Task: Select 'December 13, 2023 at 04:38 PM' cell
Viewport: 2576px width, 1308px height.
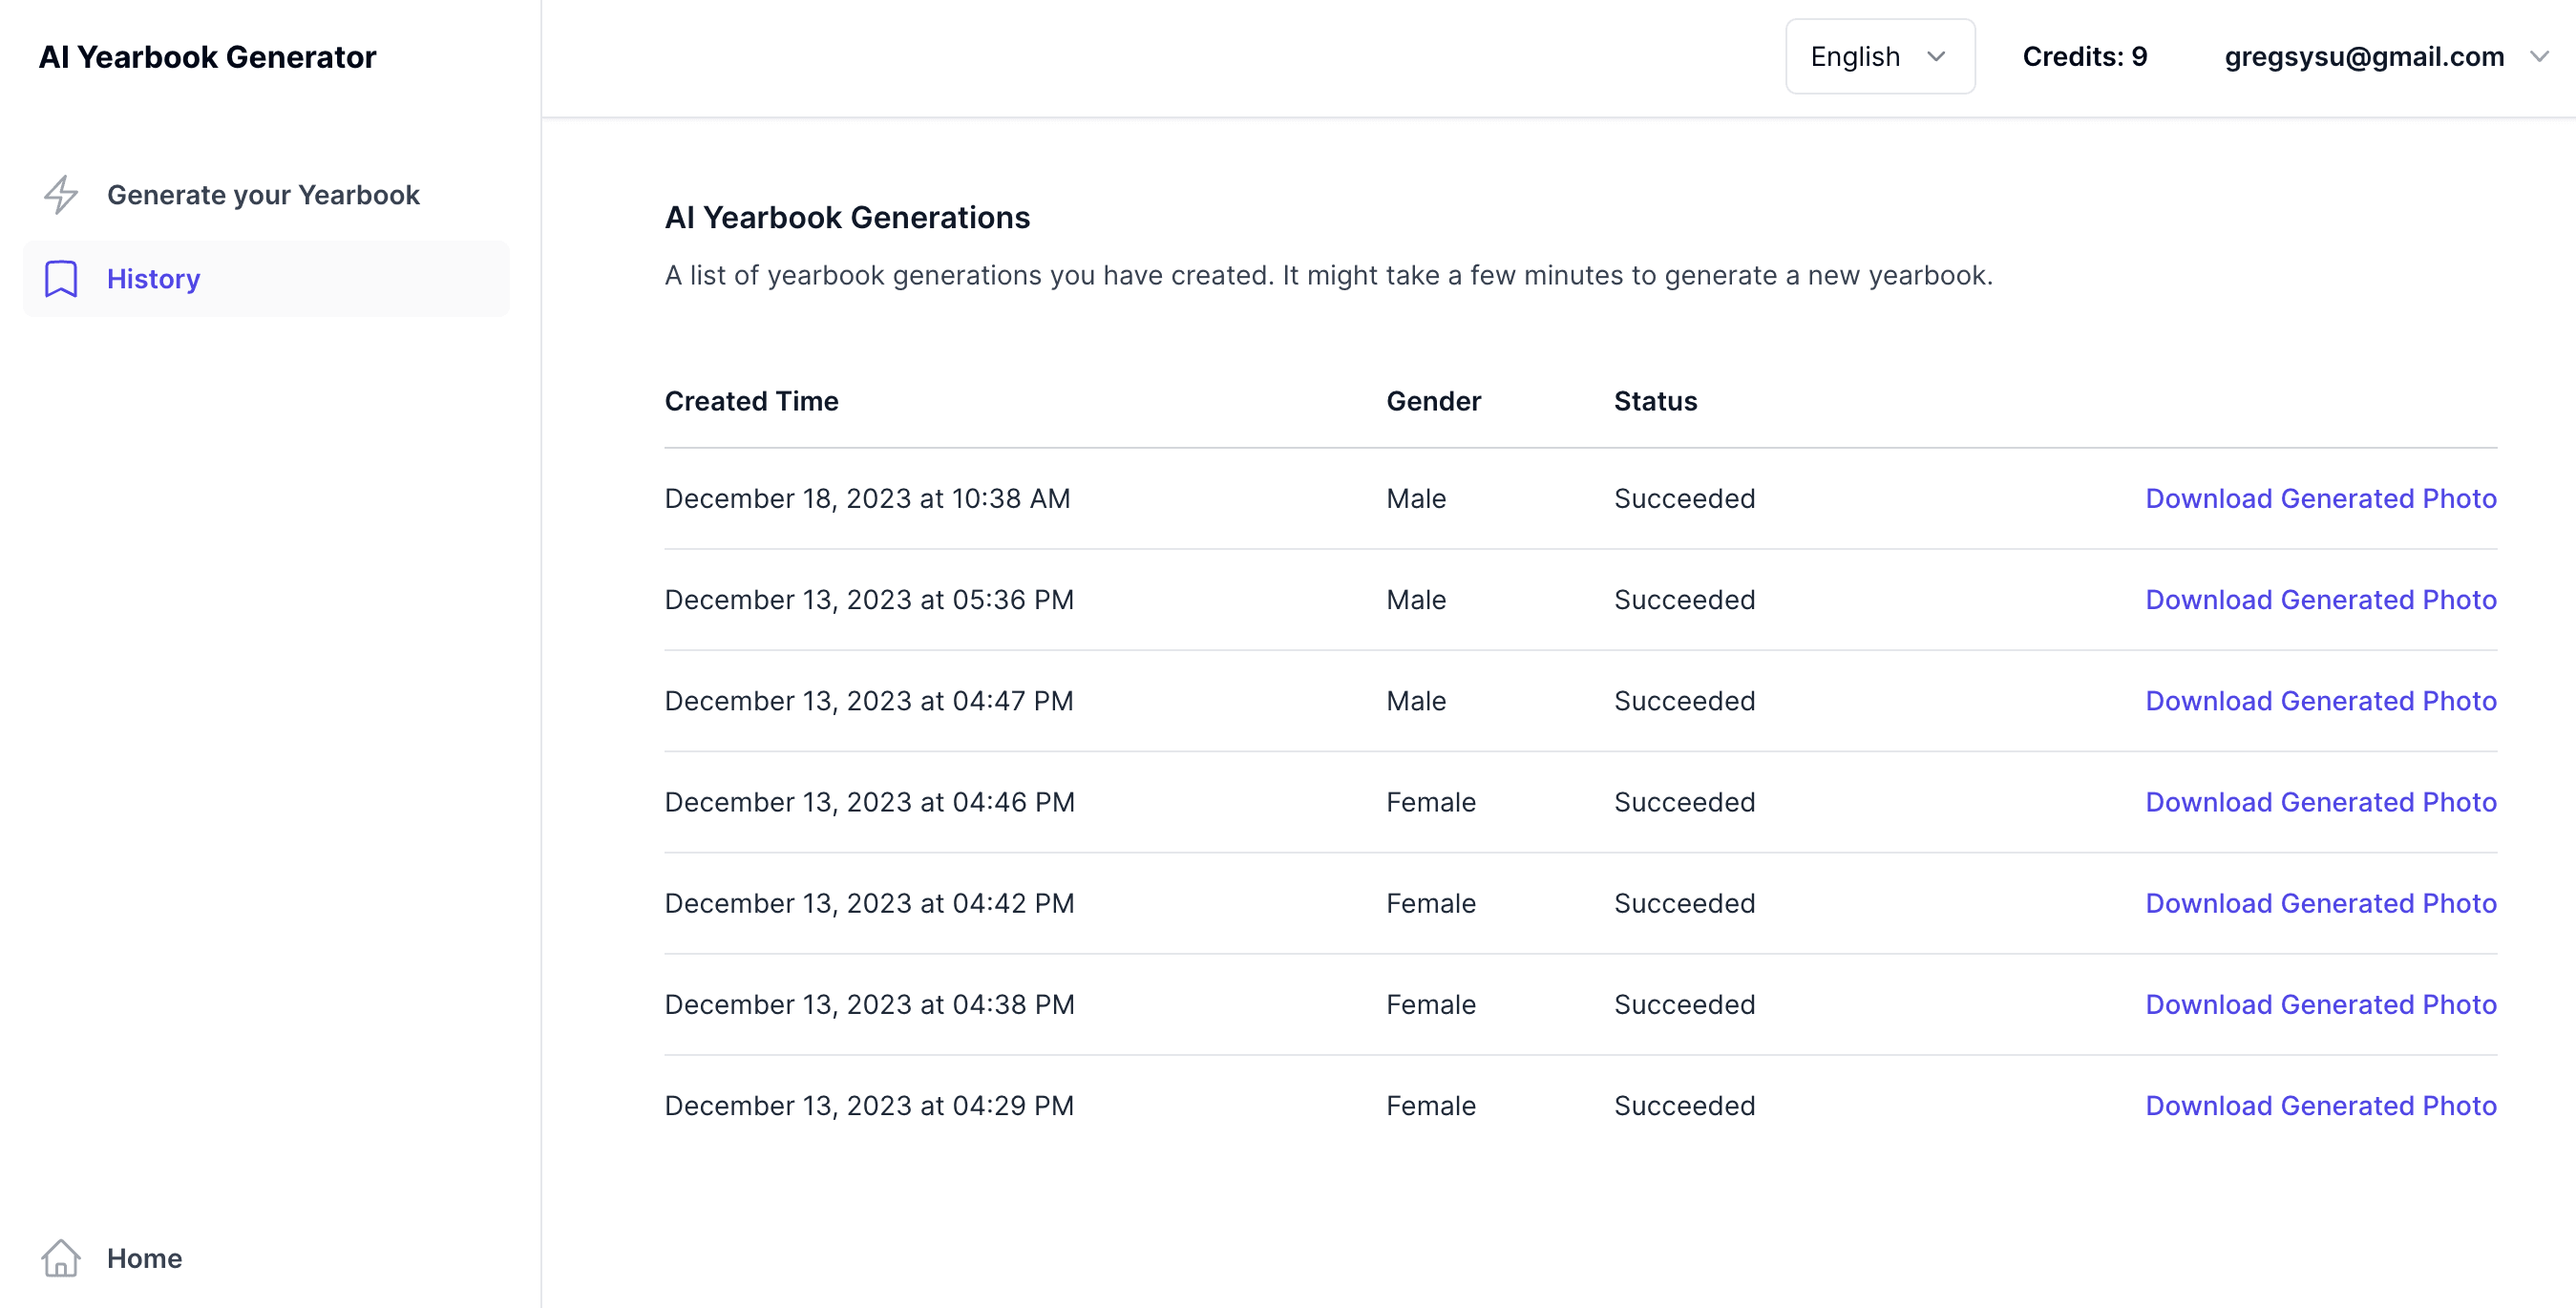Action: (869, 1004)
